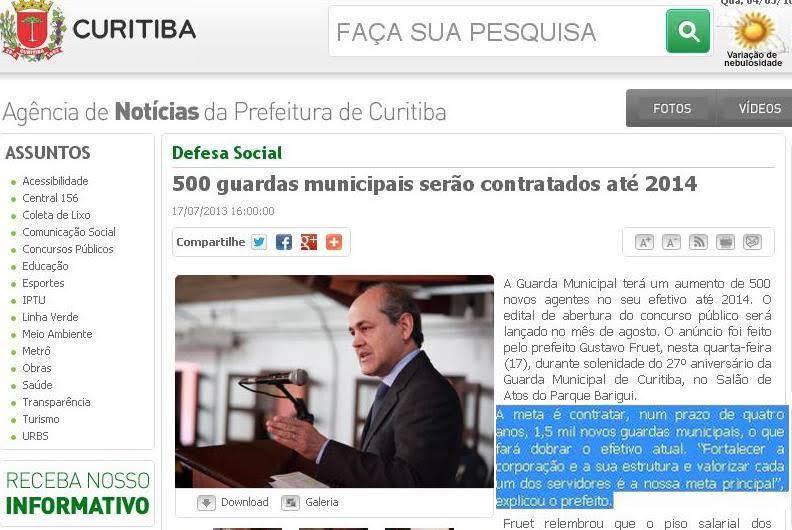792x530 pixels.
Task: Click the Receba Nosso Informativo banner
Action: coord(77,493)
